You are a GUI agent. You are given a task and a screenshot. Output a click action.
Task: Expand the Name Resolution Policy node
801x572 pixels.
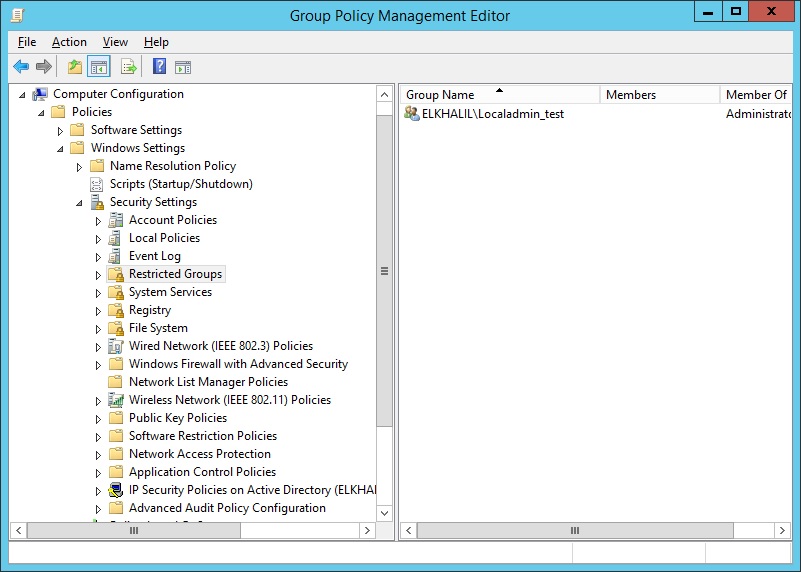[x=79, y=167]
